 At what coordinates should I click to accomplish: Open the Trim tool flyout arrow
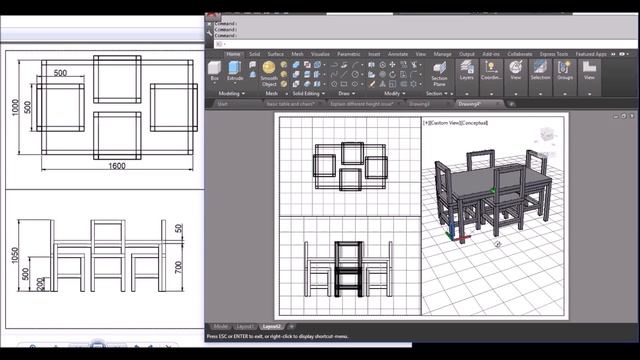pos(420,64)
